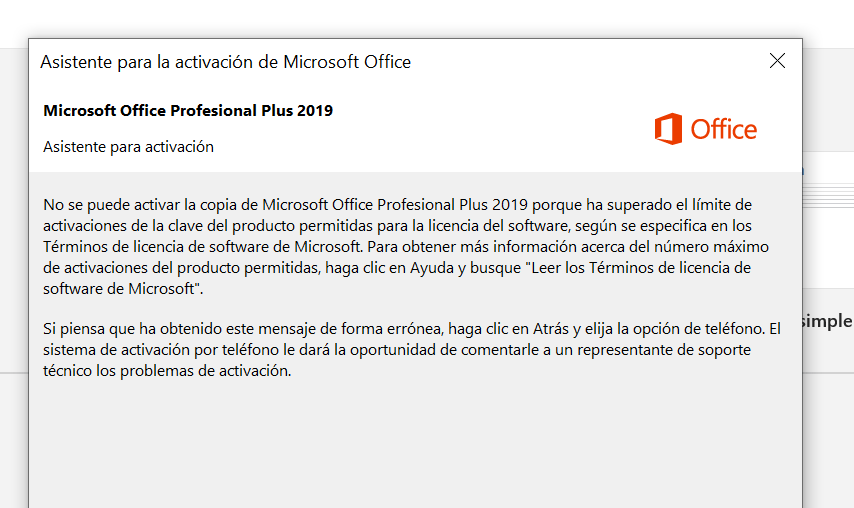The image size is (854, 508).
Task: Click the dialog title 'Asistente para la activación de Microsoft Office'
Action: (x=225, y=62)
